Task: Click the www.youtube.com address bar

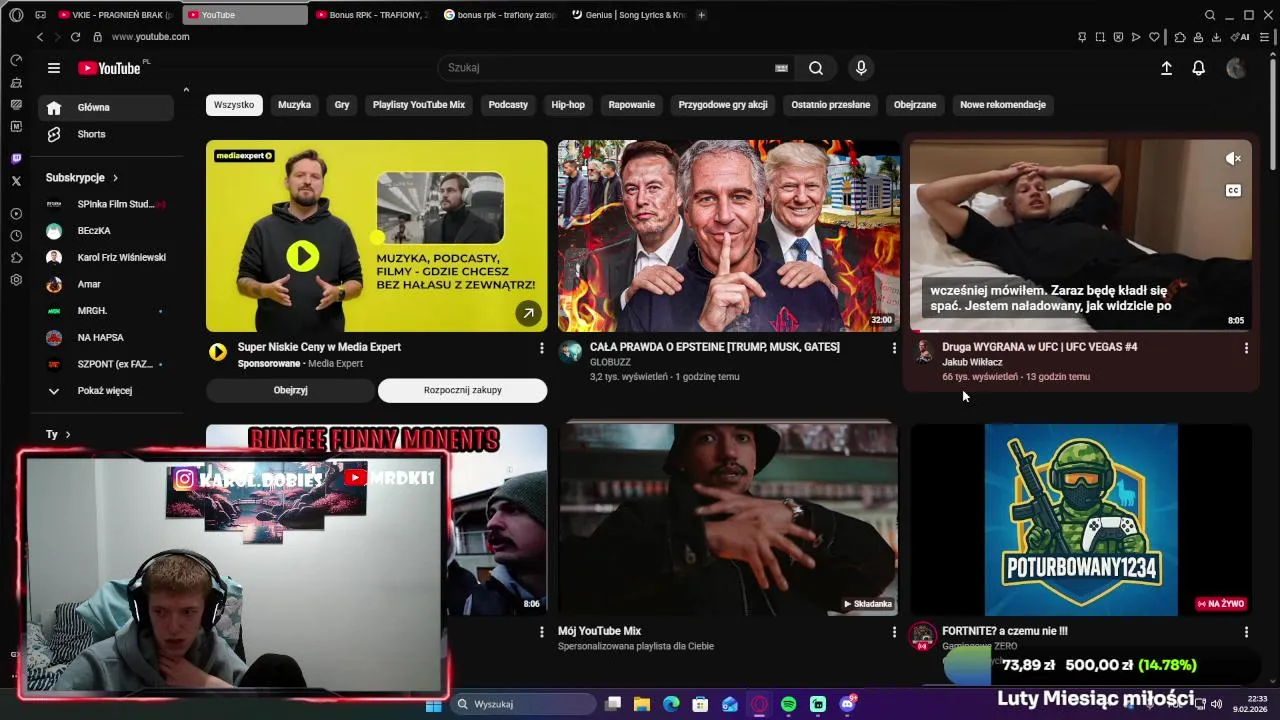Action: pos(150,37)
